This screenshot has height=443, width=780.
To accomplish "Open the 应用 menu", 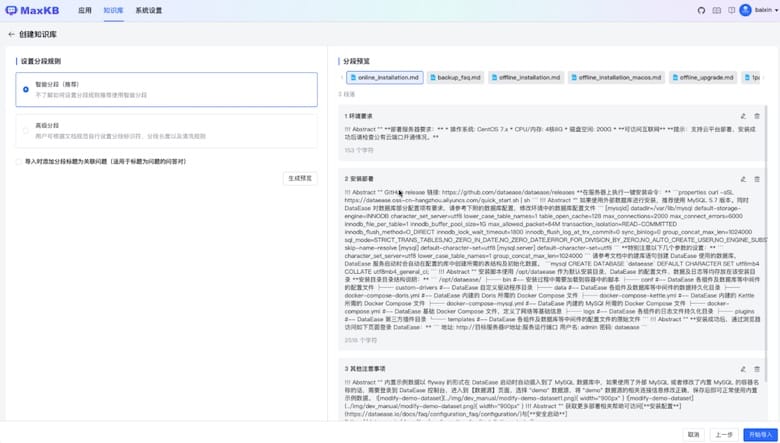I will (85, 10).
